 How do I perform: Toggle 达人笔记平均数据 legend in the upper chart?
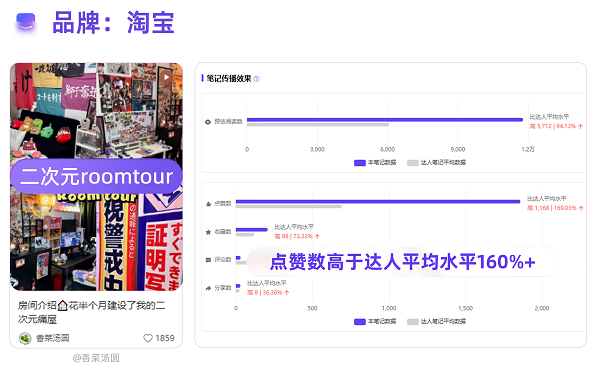(437, 163)
